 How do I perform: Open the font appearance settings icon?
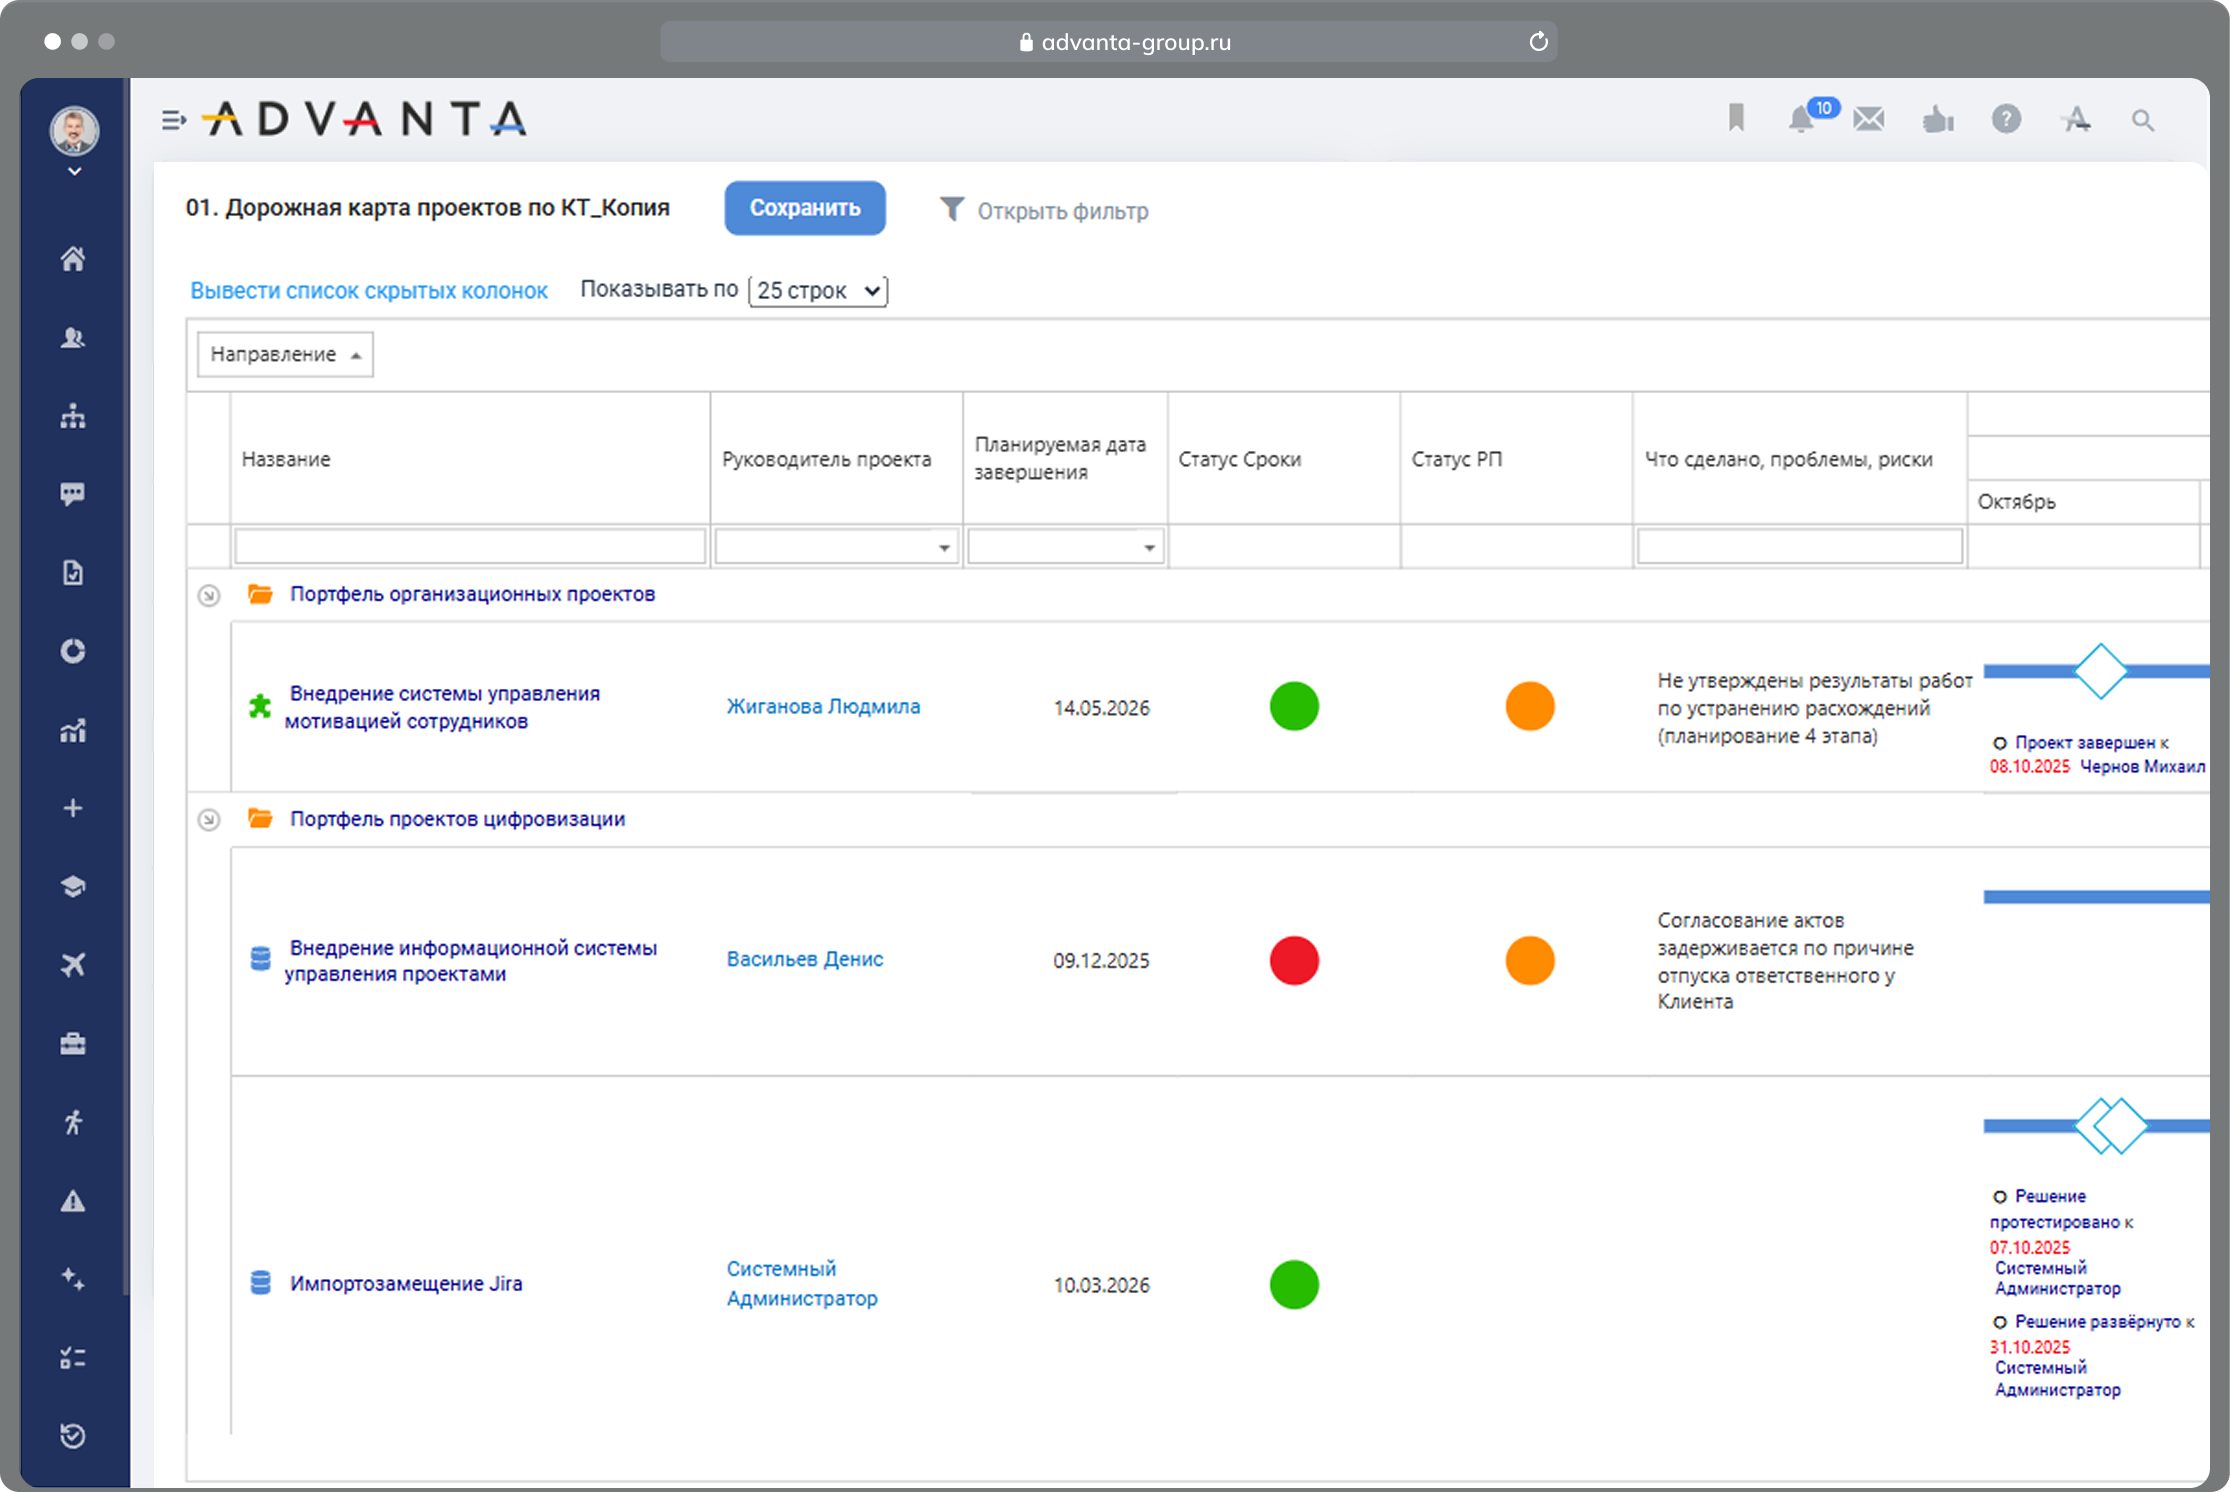[x=2076, y=119]
